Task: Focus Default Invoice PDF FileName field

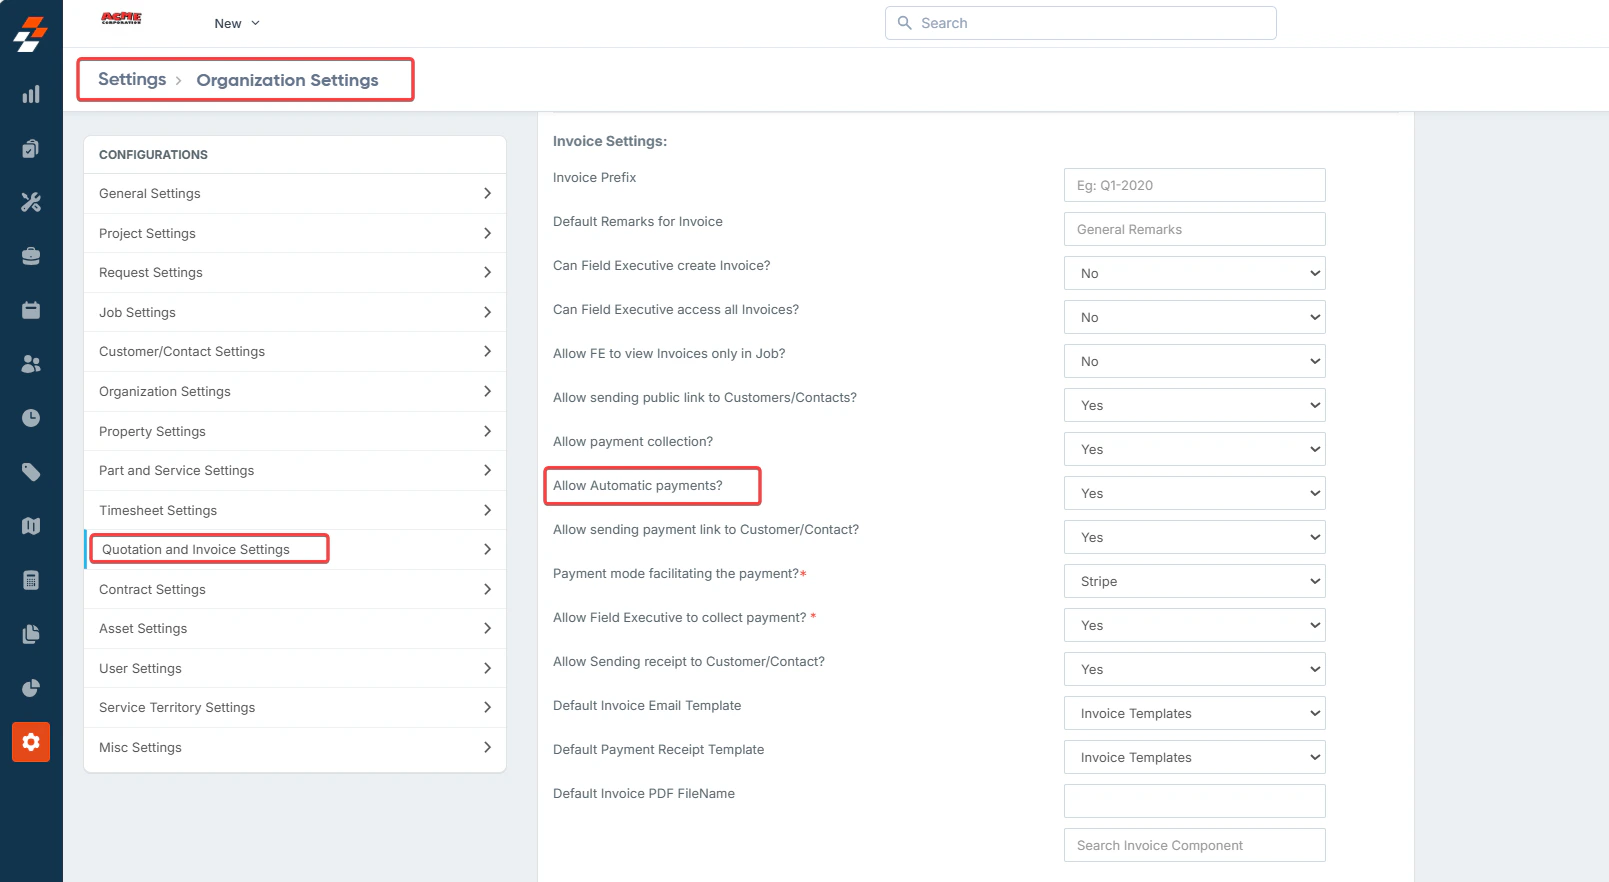Action: (1194, 801)
